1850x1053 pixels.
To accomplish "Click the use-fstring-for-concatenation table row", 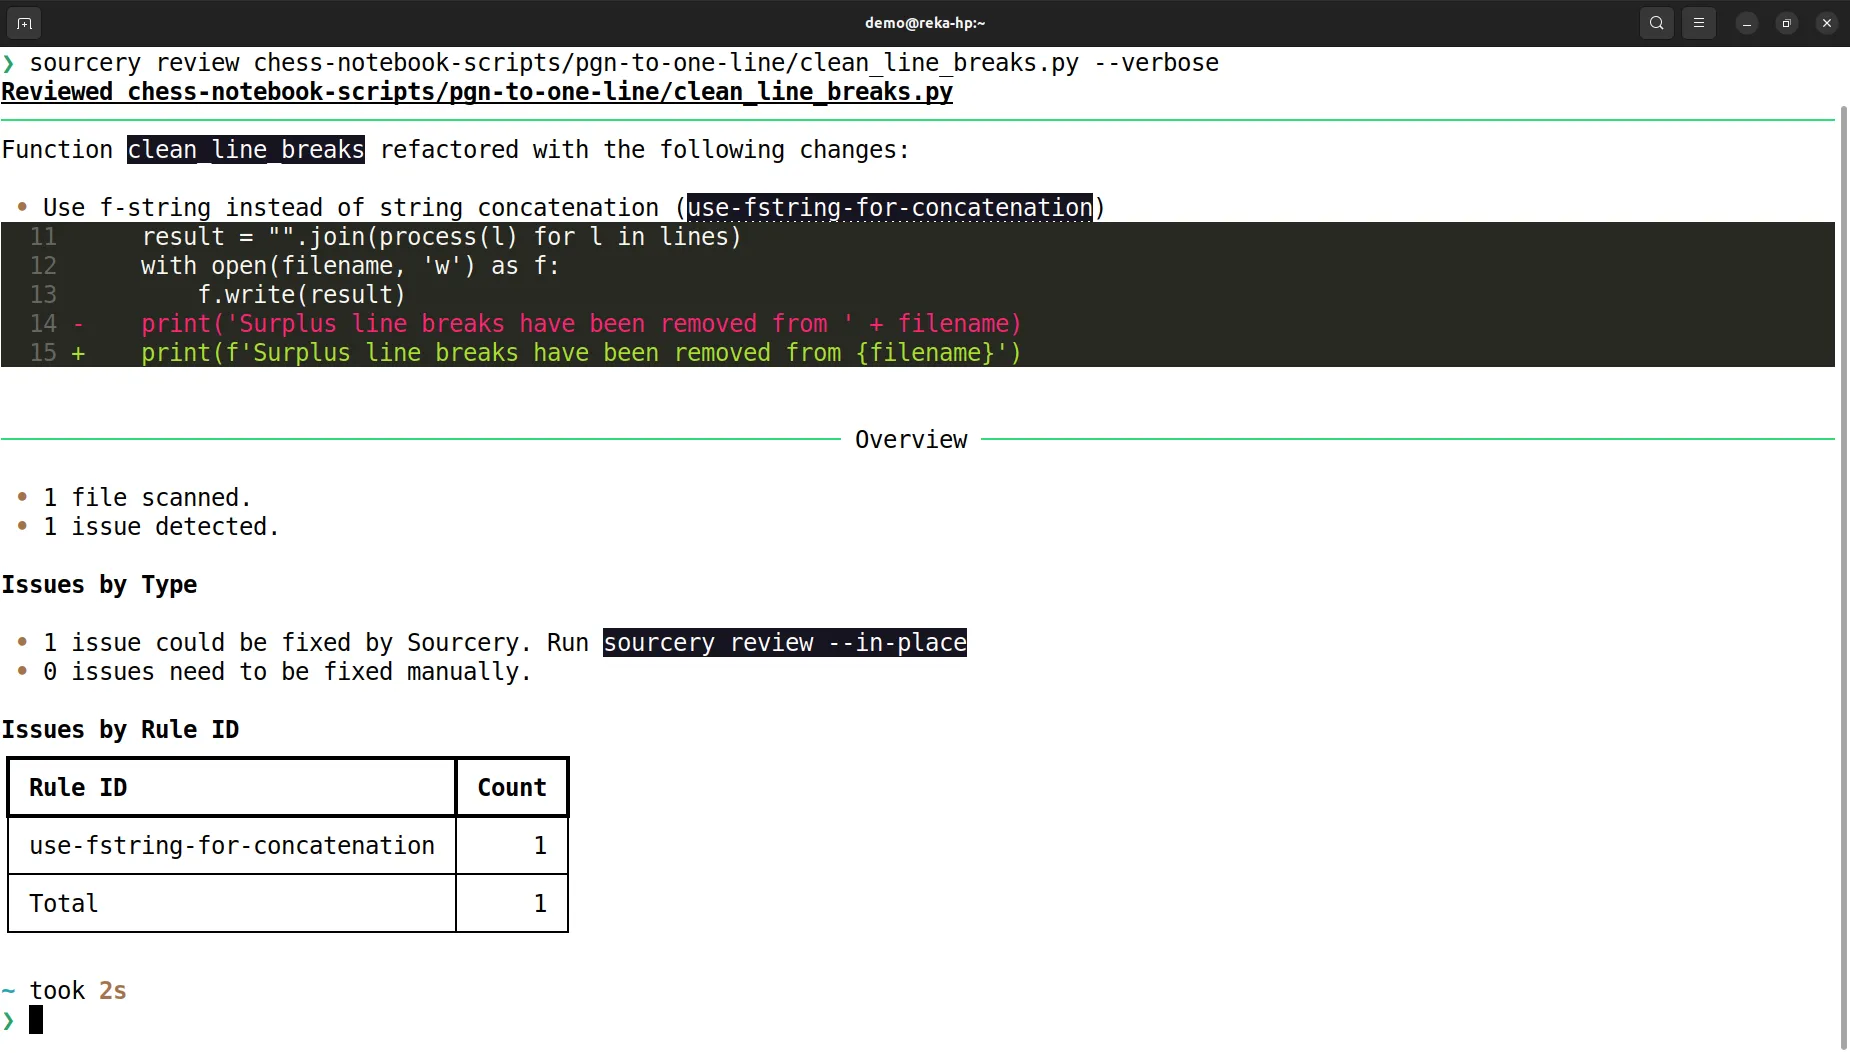I will point(232,845).
